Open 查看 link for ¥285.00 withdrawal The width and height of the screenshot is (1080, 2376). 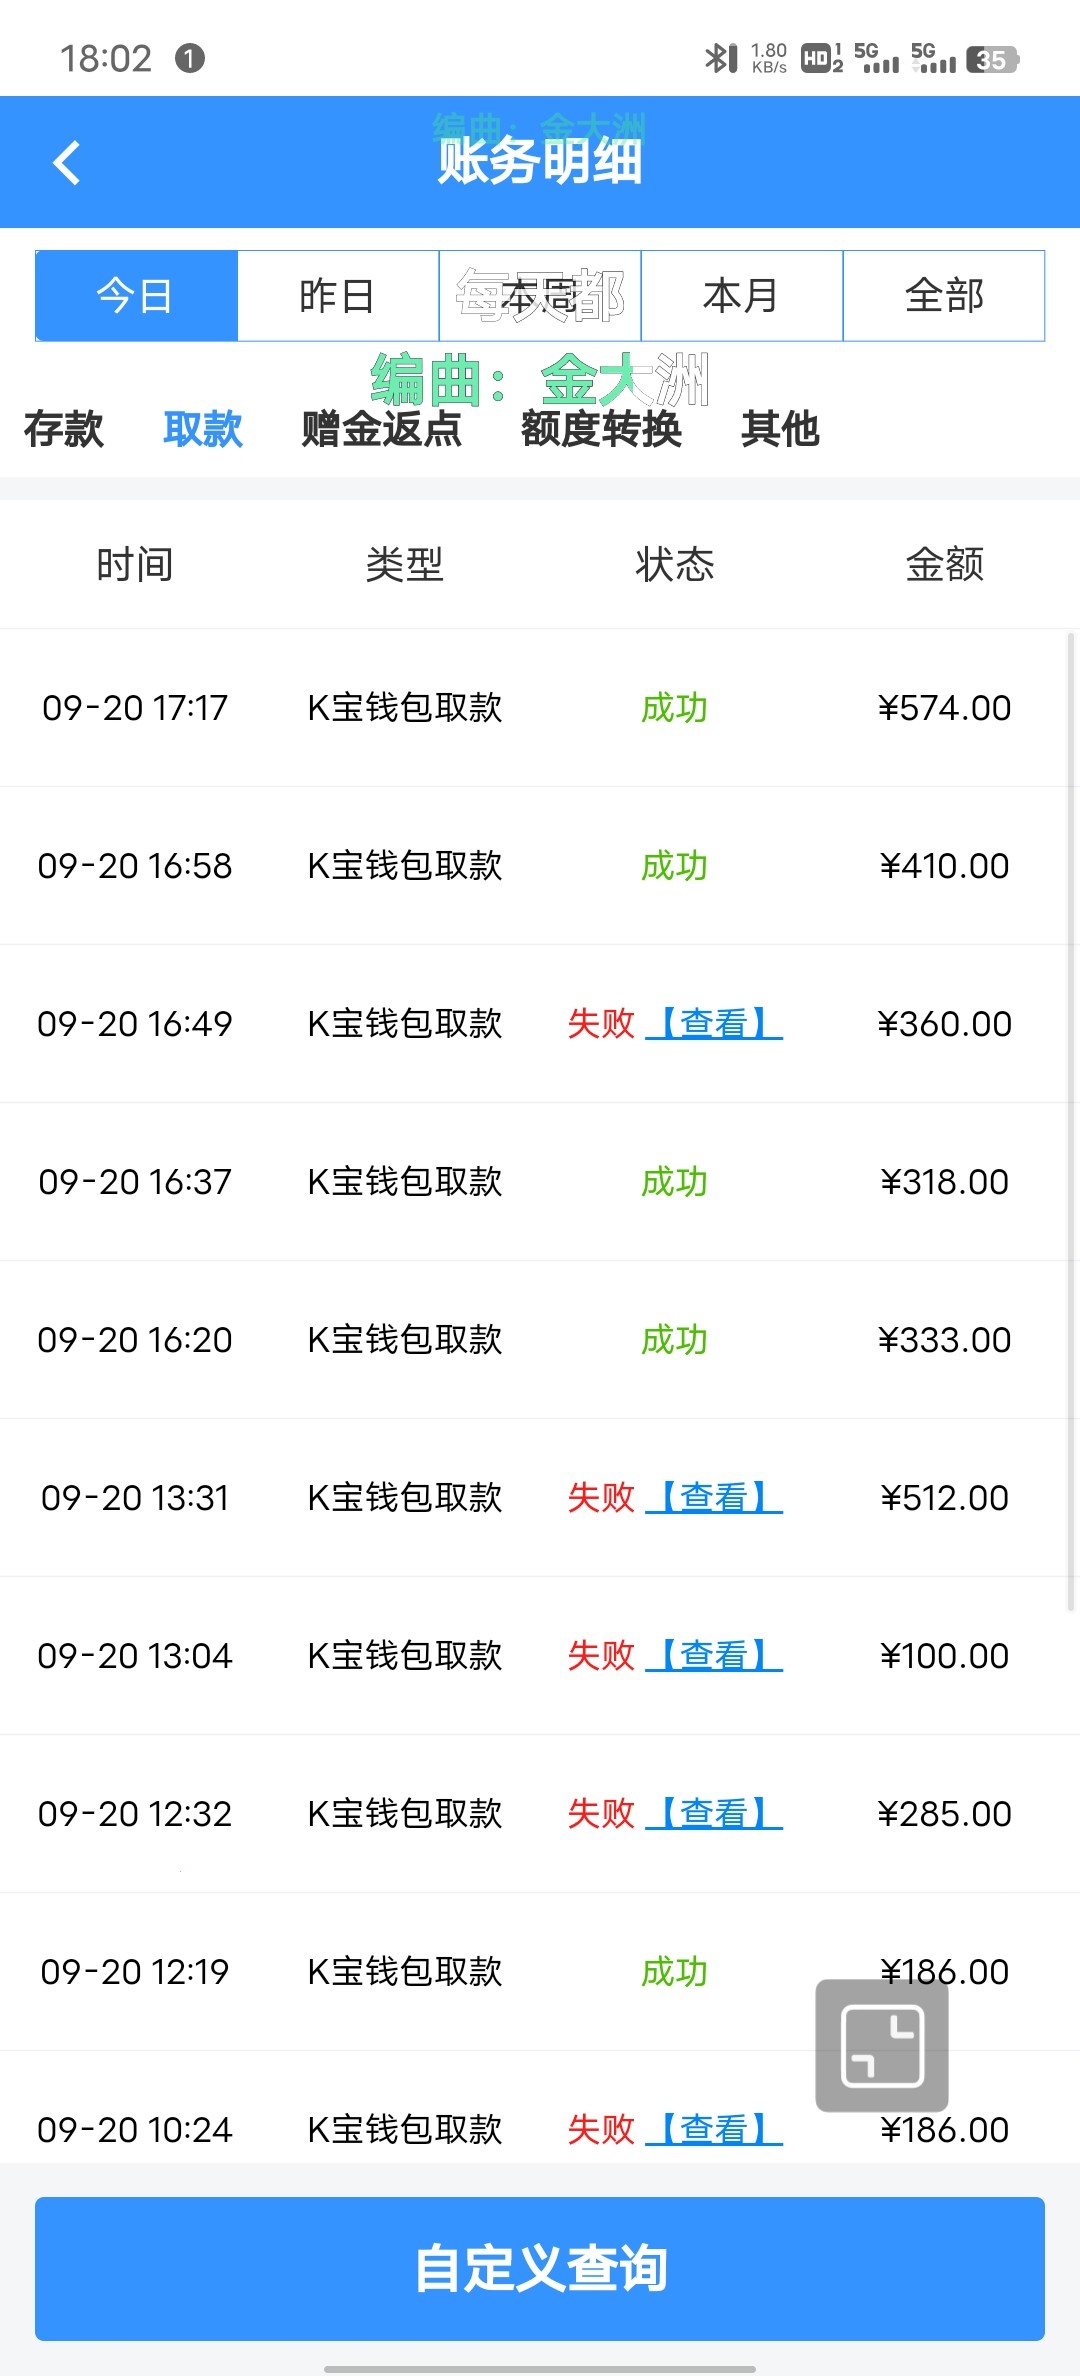pyautogui.click(x=714, y=1814)
